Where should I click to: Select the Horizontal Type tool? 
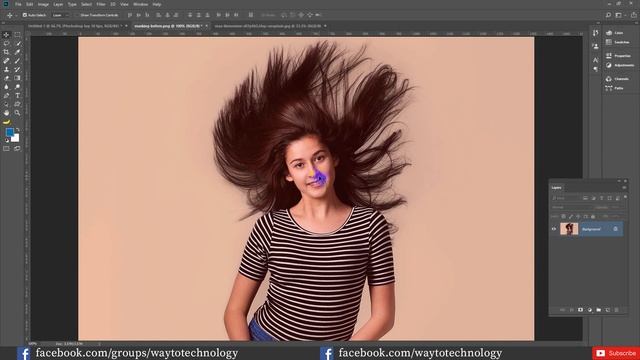(x=17, y=96)
